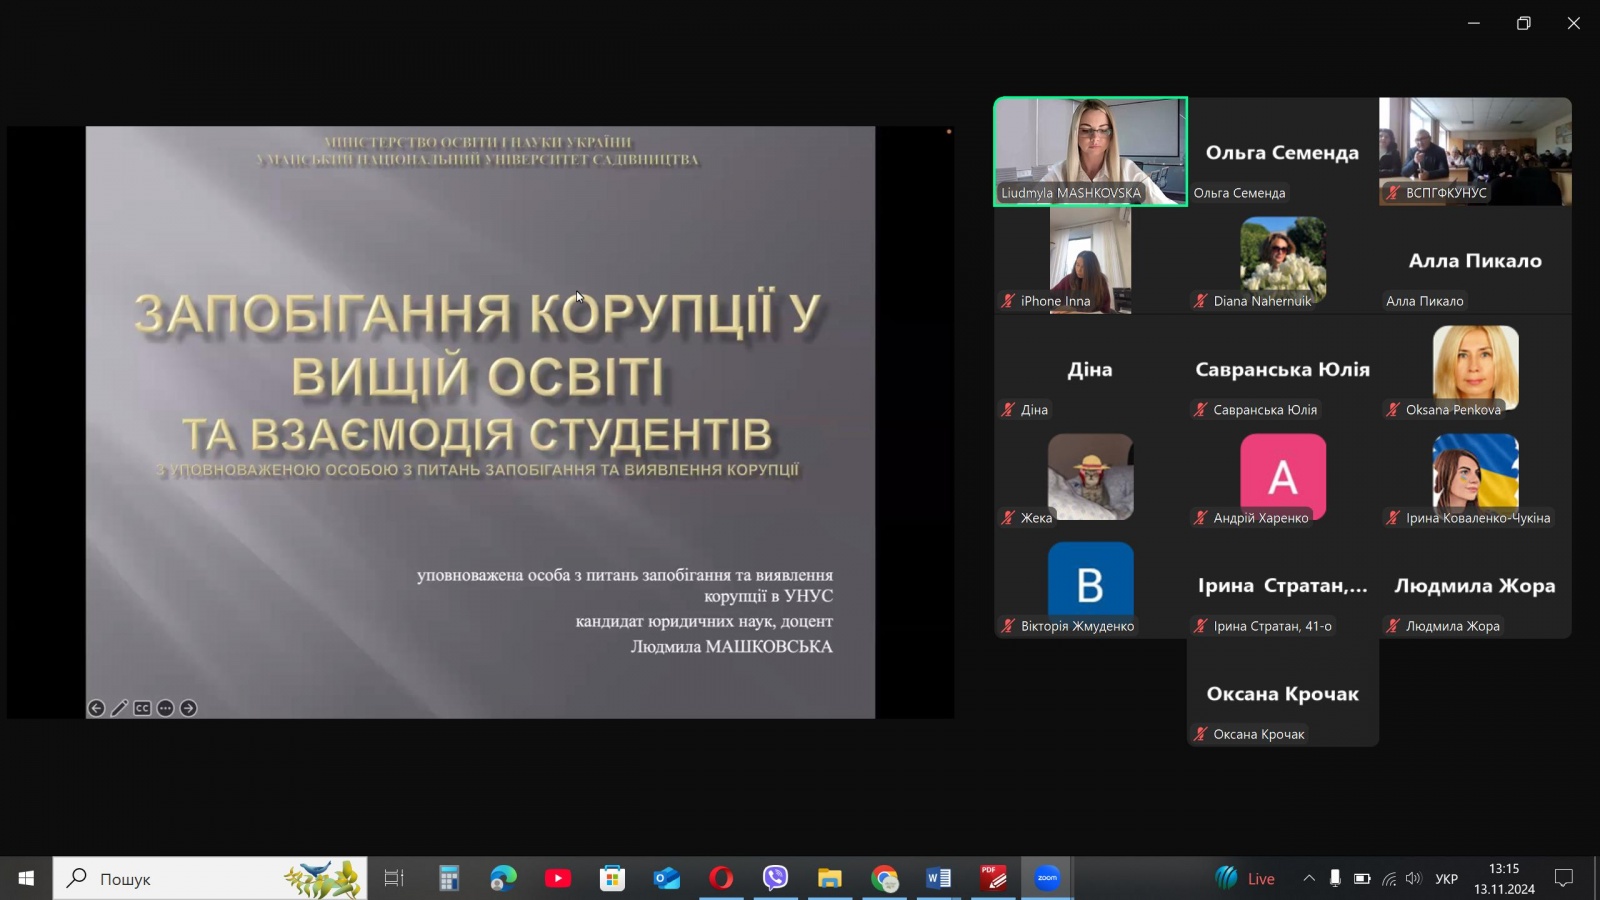Select the Жека participant tile

click(1090, 477)
